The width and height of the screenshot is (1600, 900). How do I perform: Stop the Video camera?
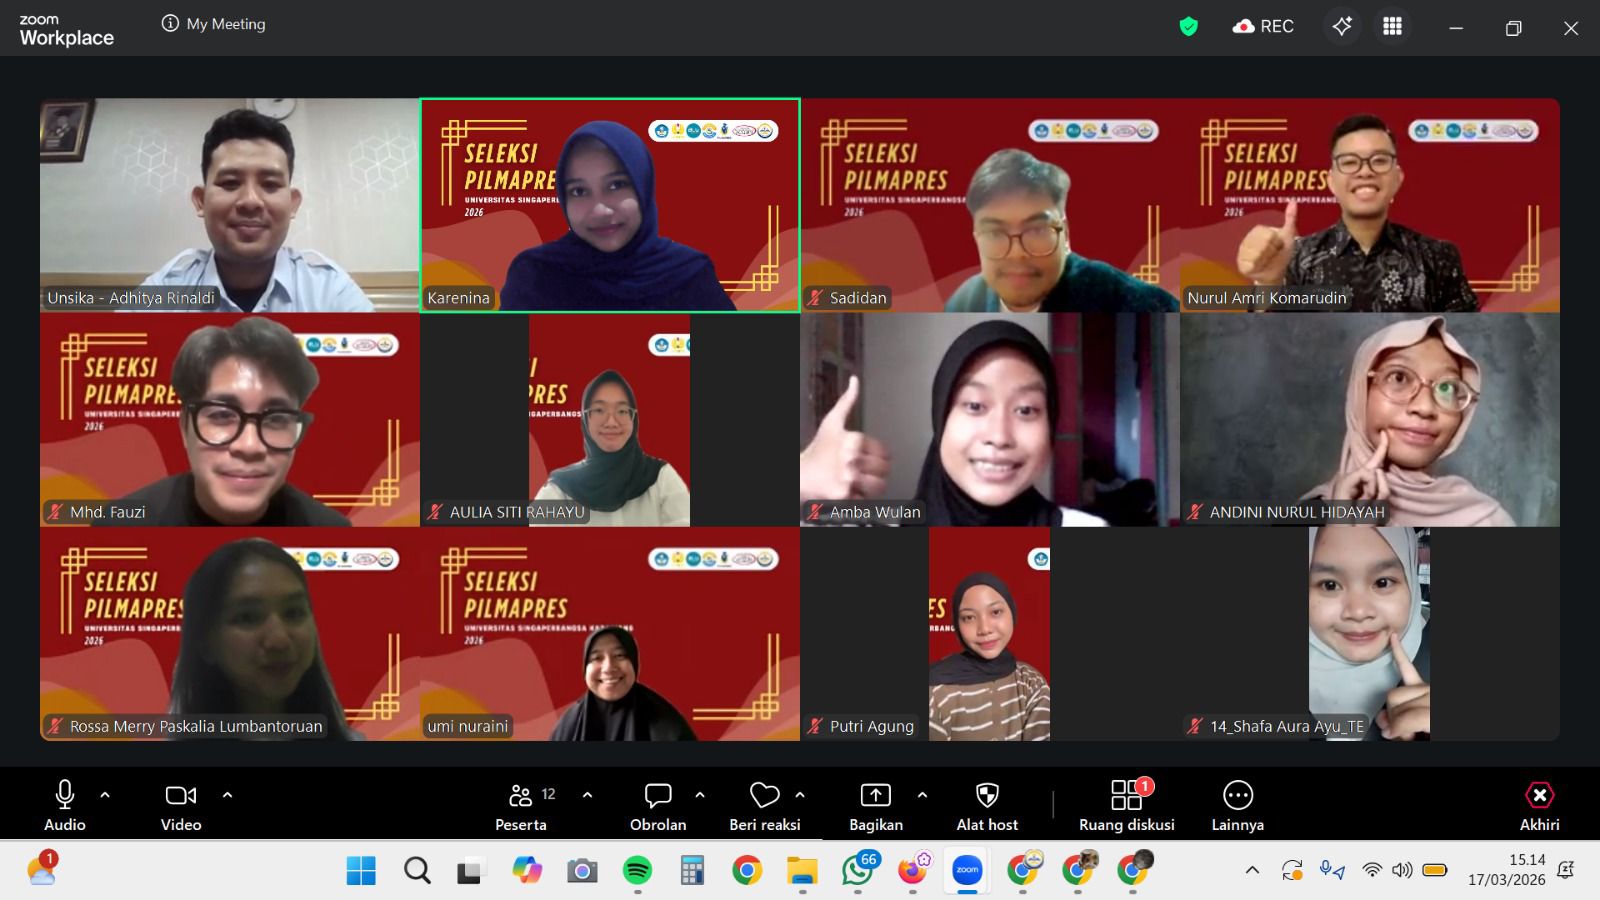tap(180, 795)
